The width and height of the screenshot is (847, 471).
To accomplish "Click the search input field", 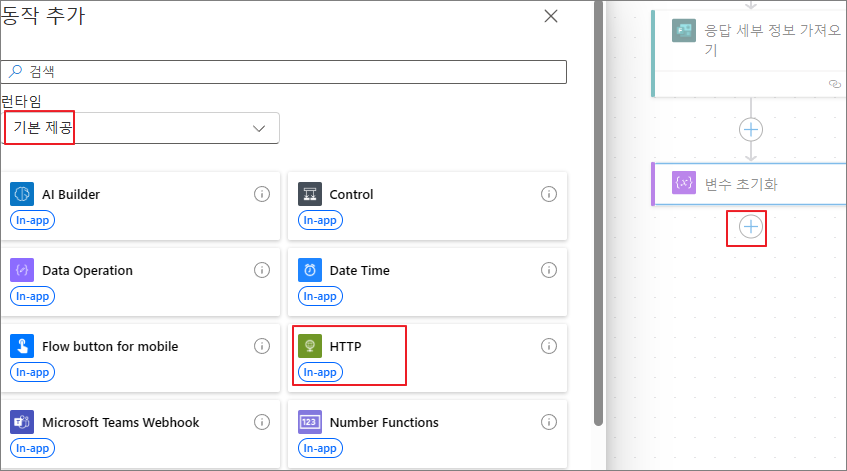I will pos(284,72).
